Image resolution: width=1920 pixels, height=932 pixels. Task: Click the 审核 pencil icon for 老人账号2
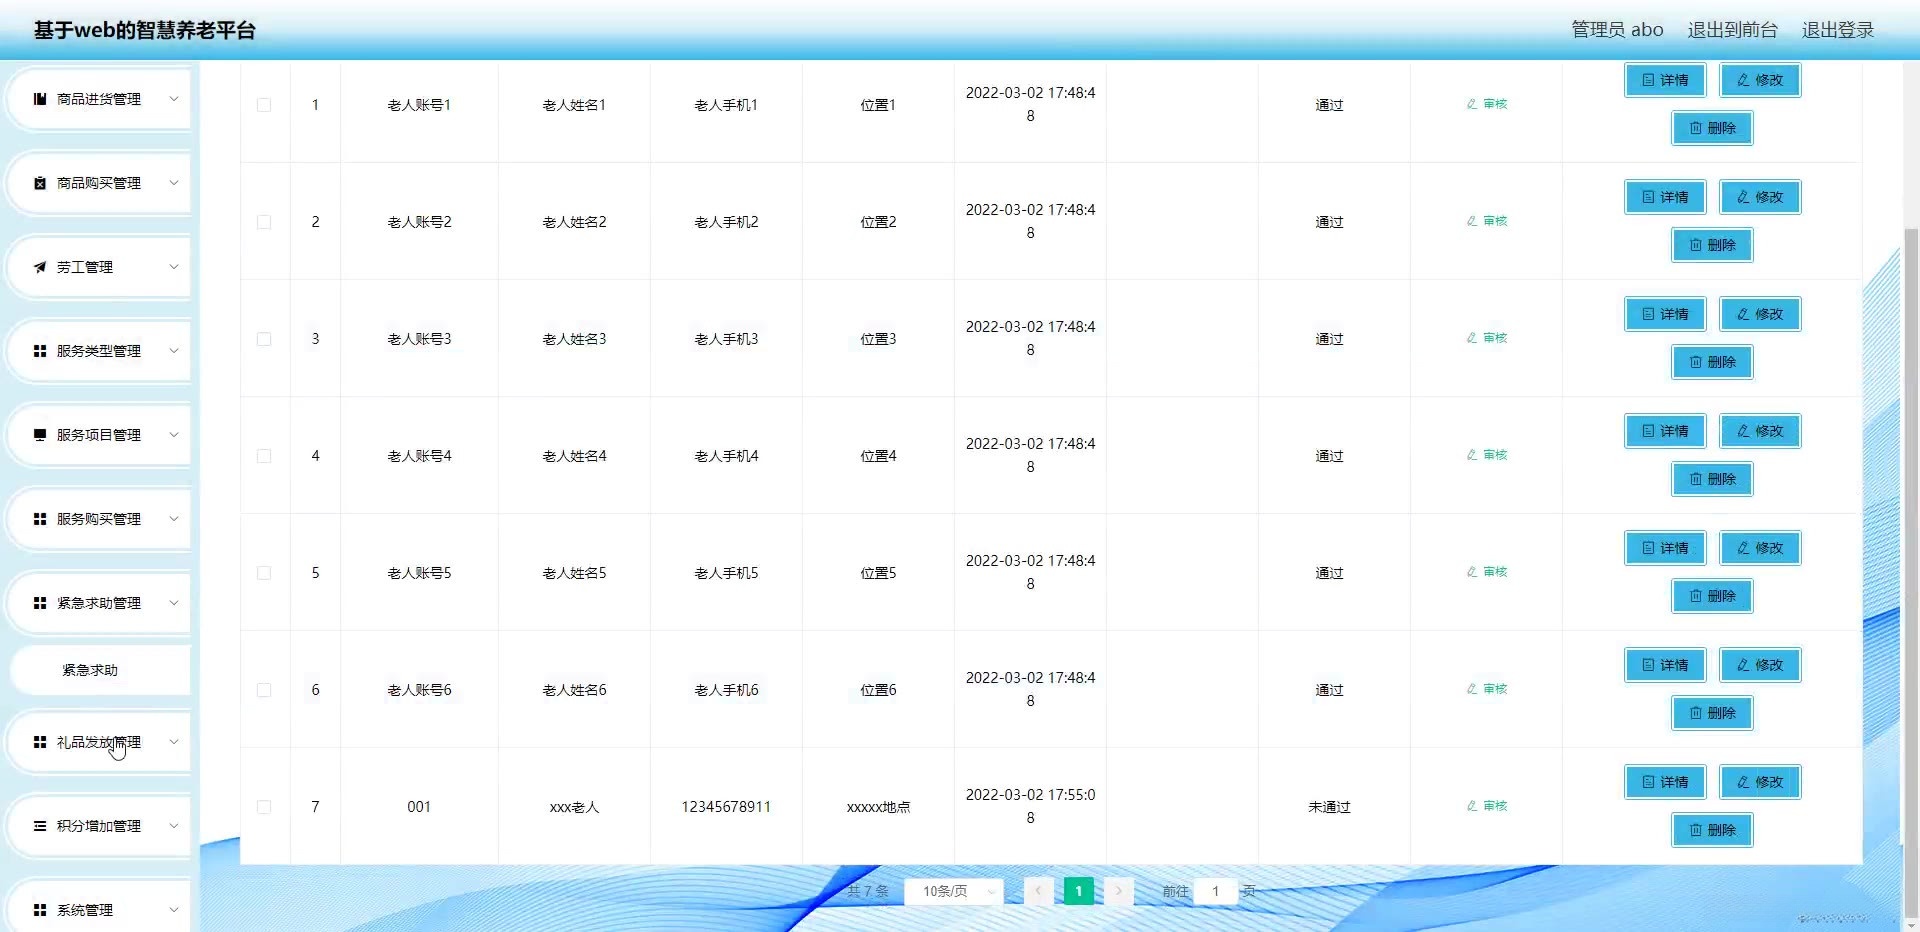coord(1472,221)
